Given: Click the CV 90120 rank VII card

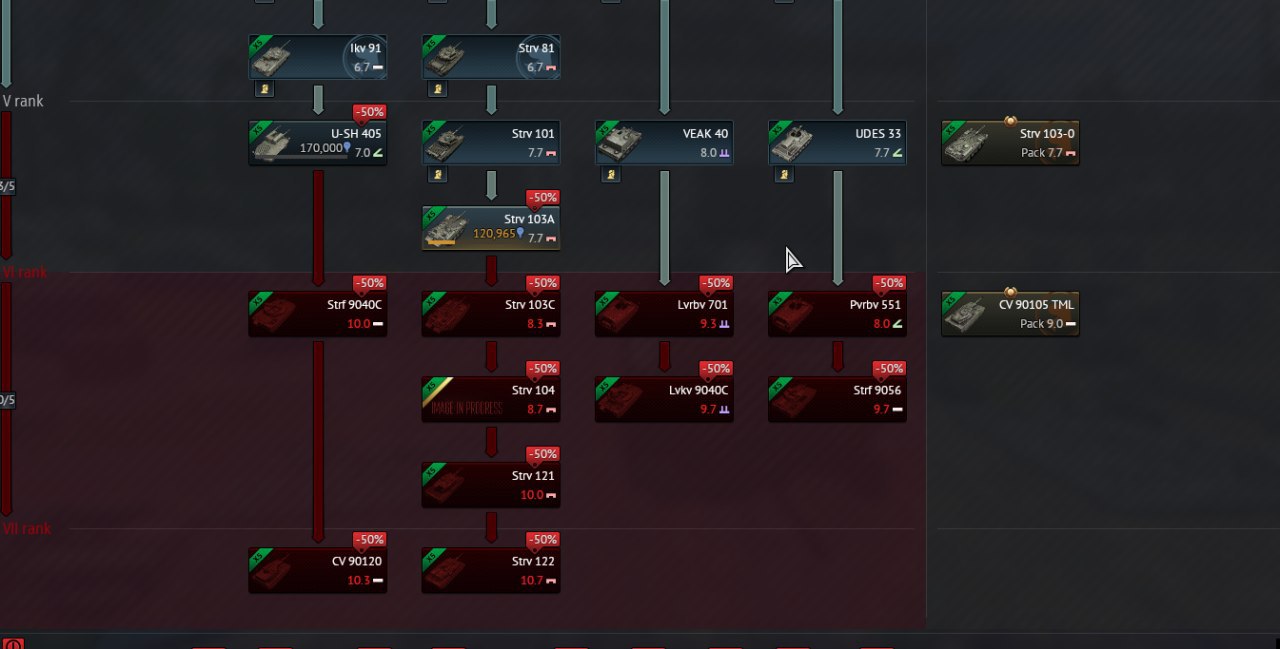Looking at the screenshot, I should [x=318, y=570].
